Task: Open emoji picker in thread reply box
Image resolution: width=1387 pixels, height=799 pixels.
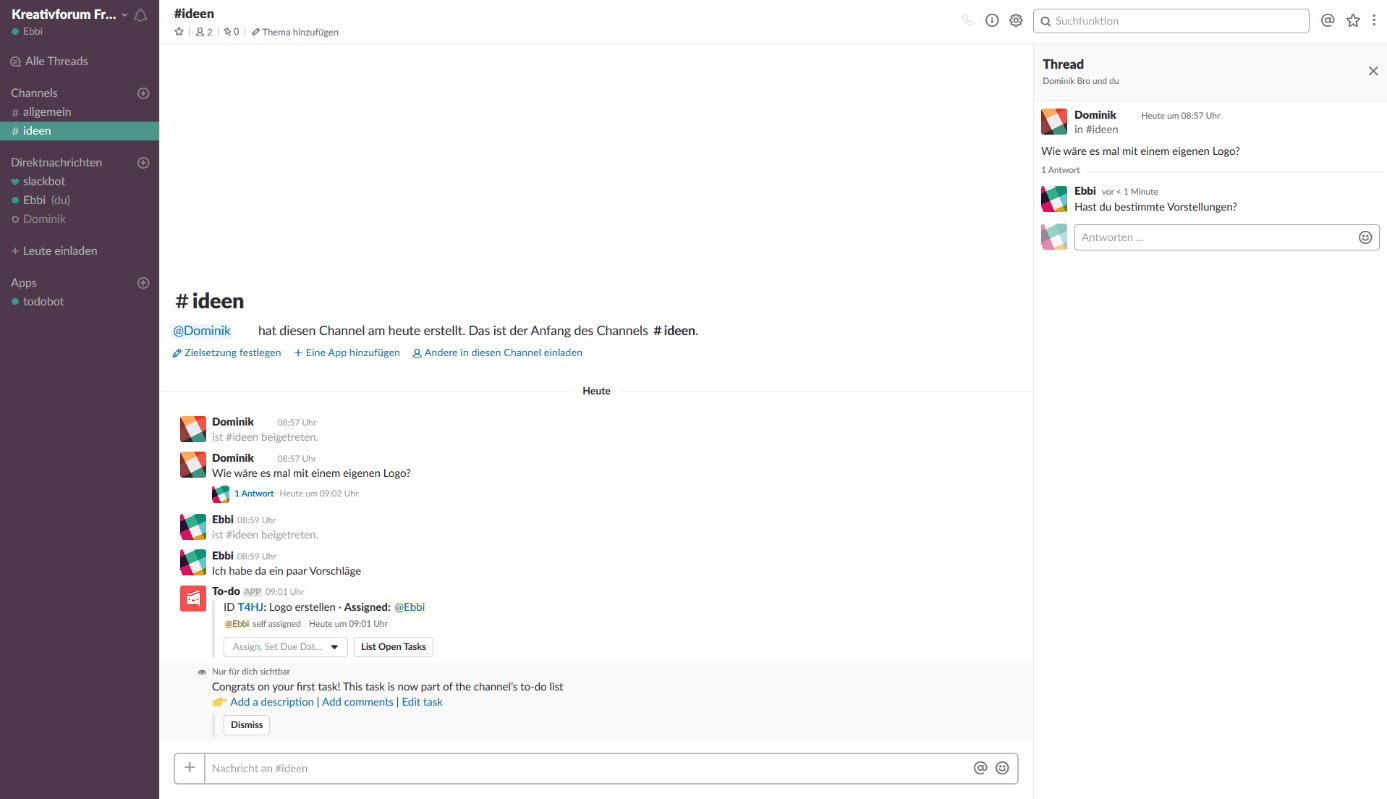Action: (1365, 237)
